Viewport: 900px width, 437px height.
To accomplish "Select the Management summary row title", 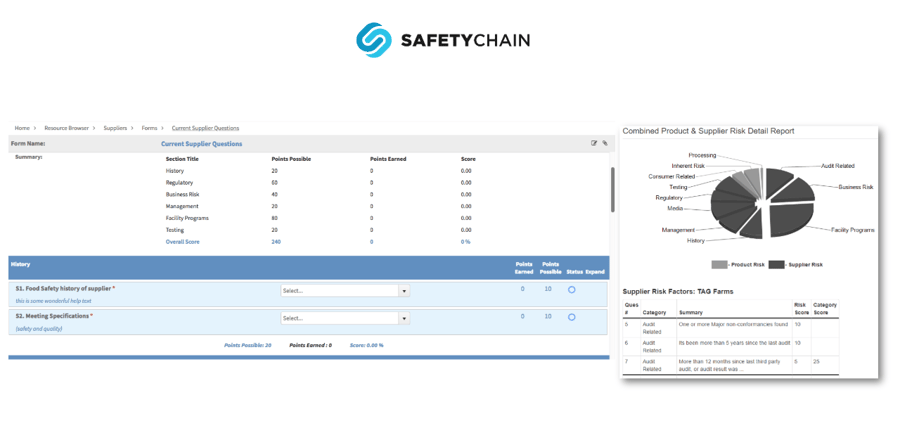I will click(182, 206).
